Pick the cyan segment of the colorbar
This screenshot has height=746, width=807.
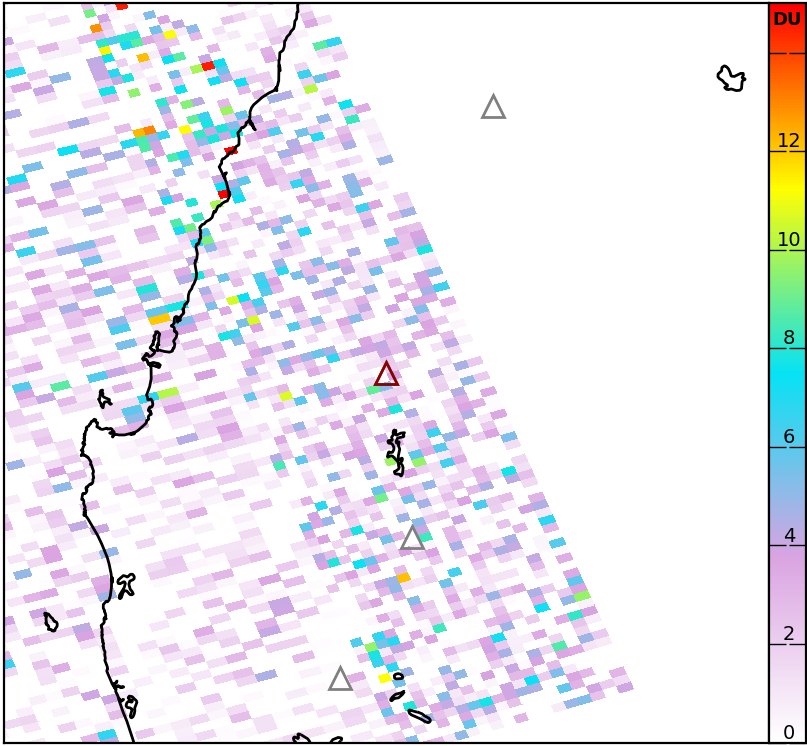pos(787,398)
